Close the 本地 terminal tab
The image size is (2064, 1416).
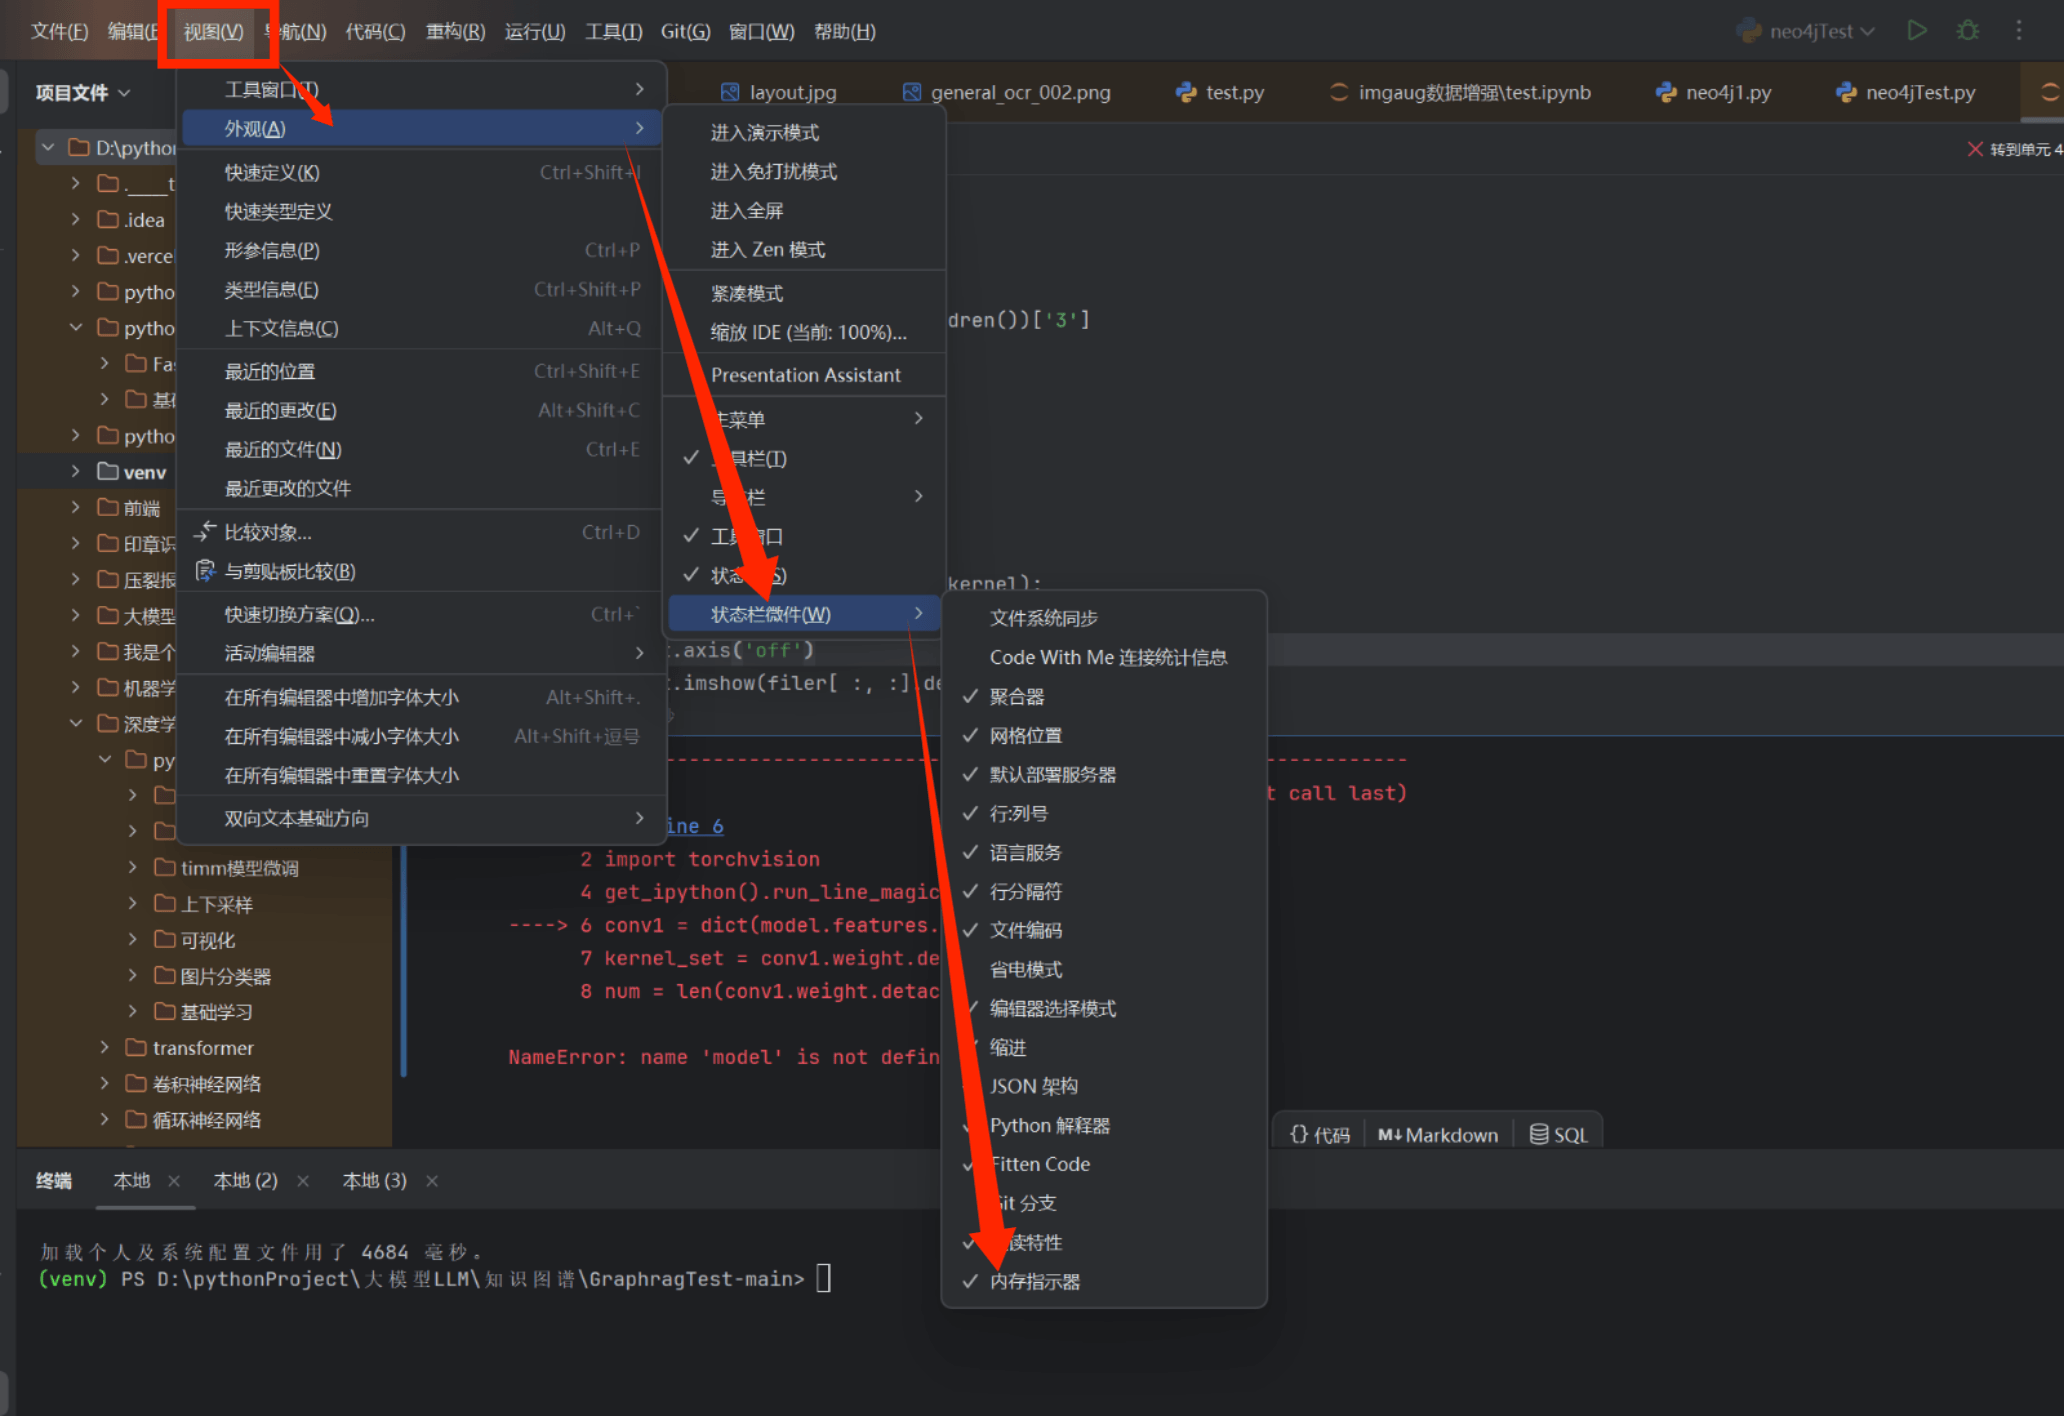pyautogui.click(x=174, y=1181)
